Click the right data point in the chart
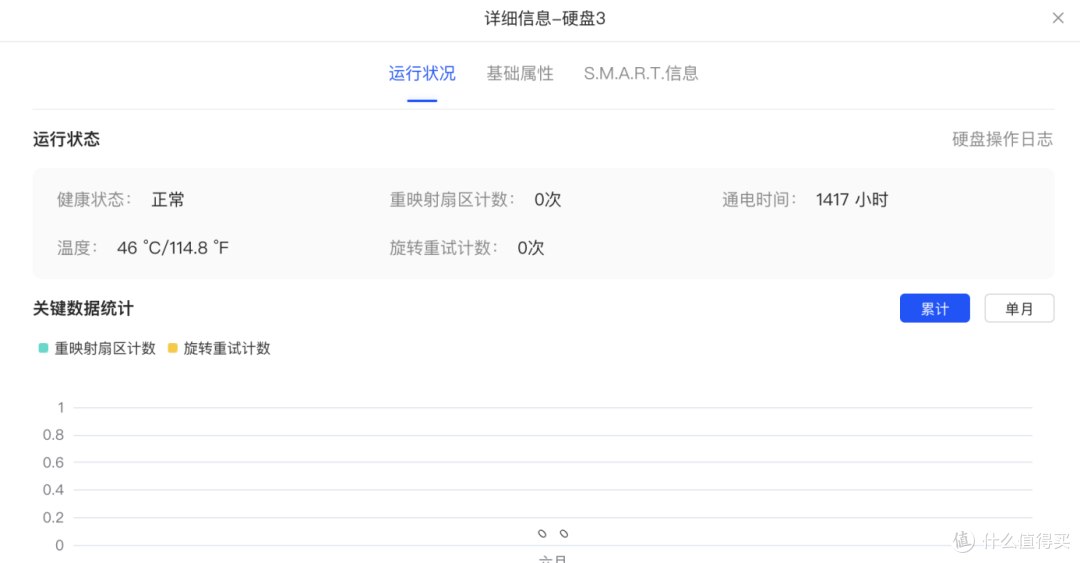 [x=564, y=534]
